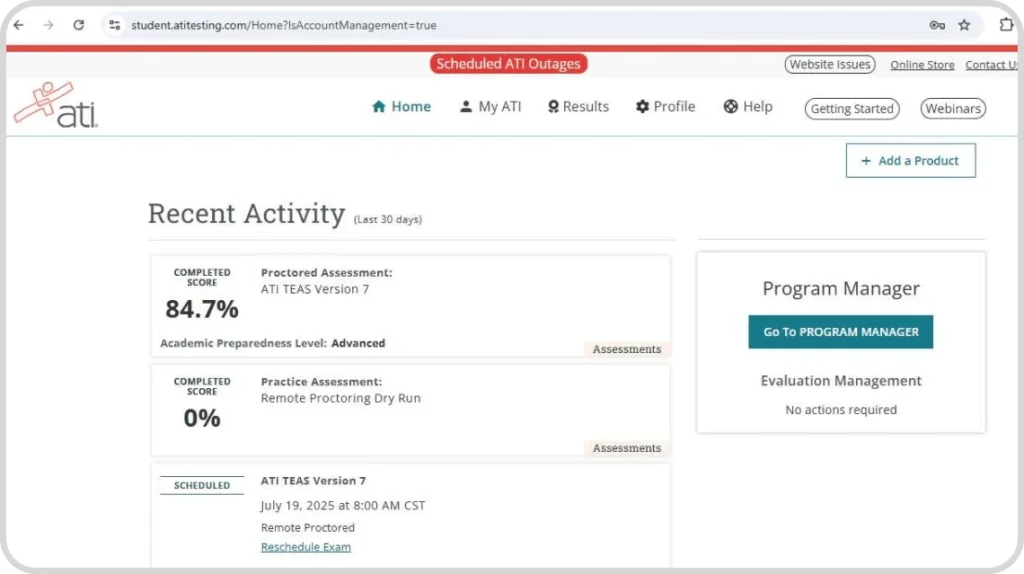
Task: Click "ATI TEAS Version 7" in proctored card
Action: [x=315, y=289]
